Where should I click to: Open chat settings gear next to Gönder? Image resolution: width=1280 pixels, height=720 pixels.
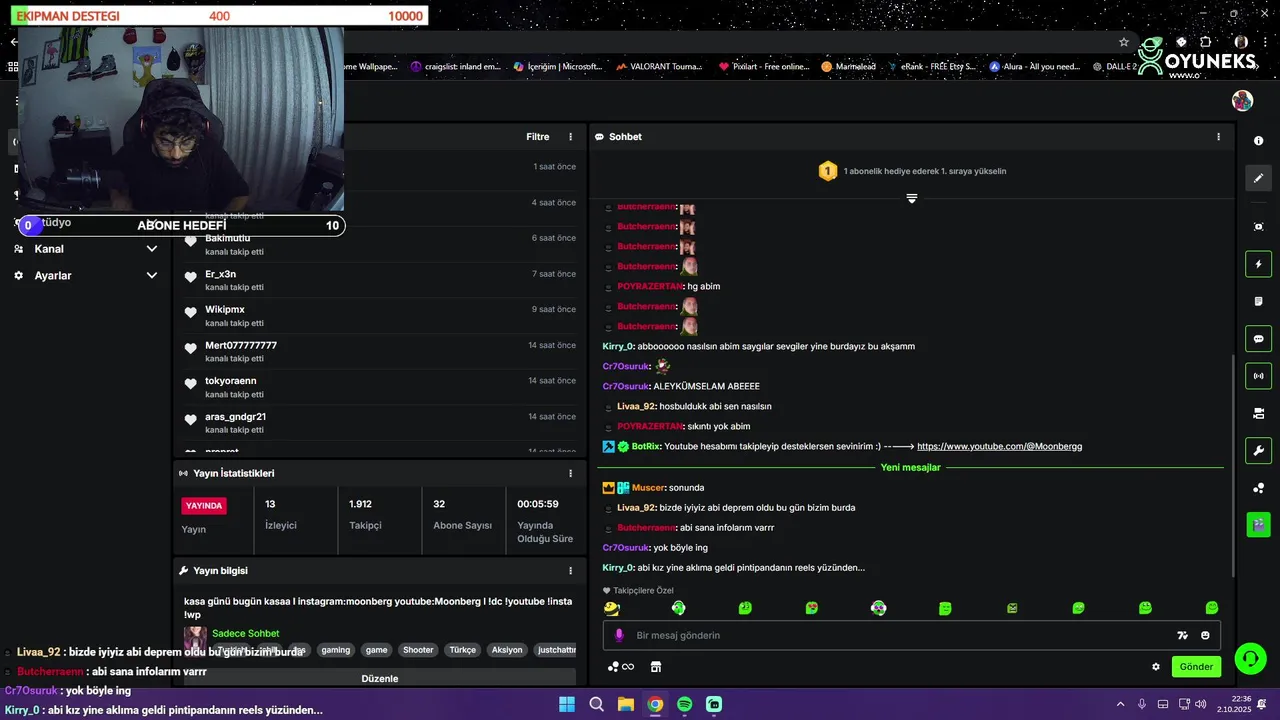pyautogui.click(x=1156, y=667)
